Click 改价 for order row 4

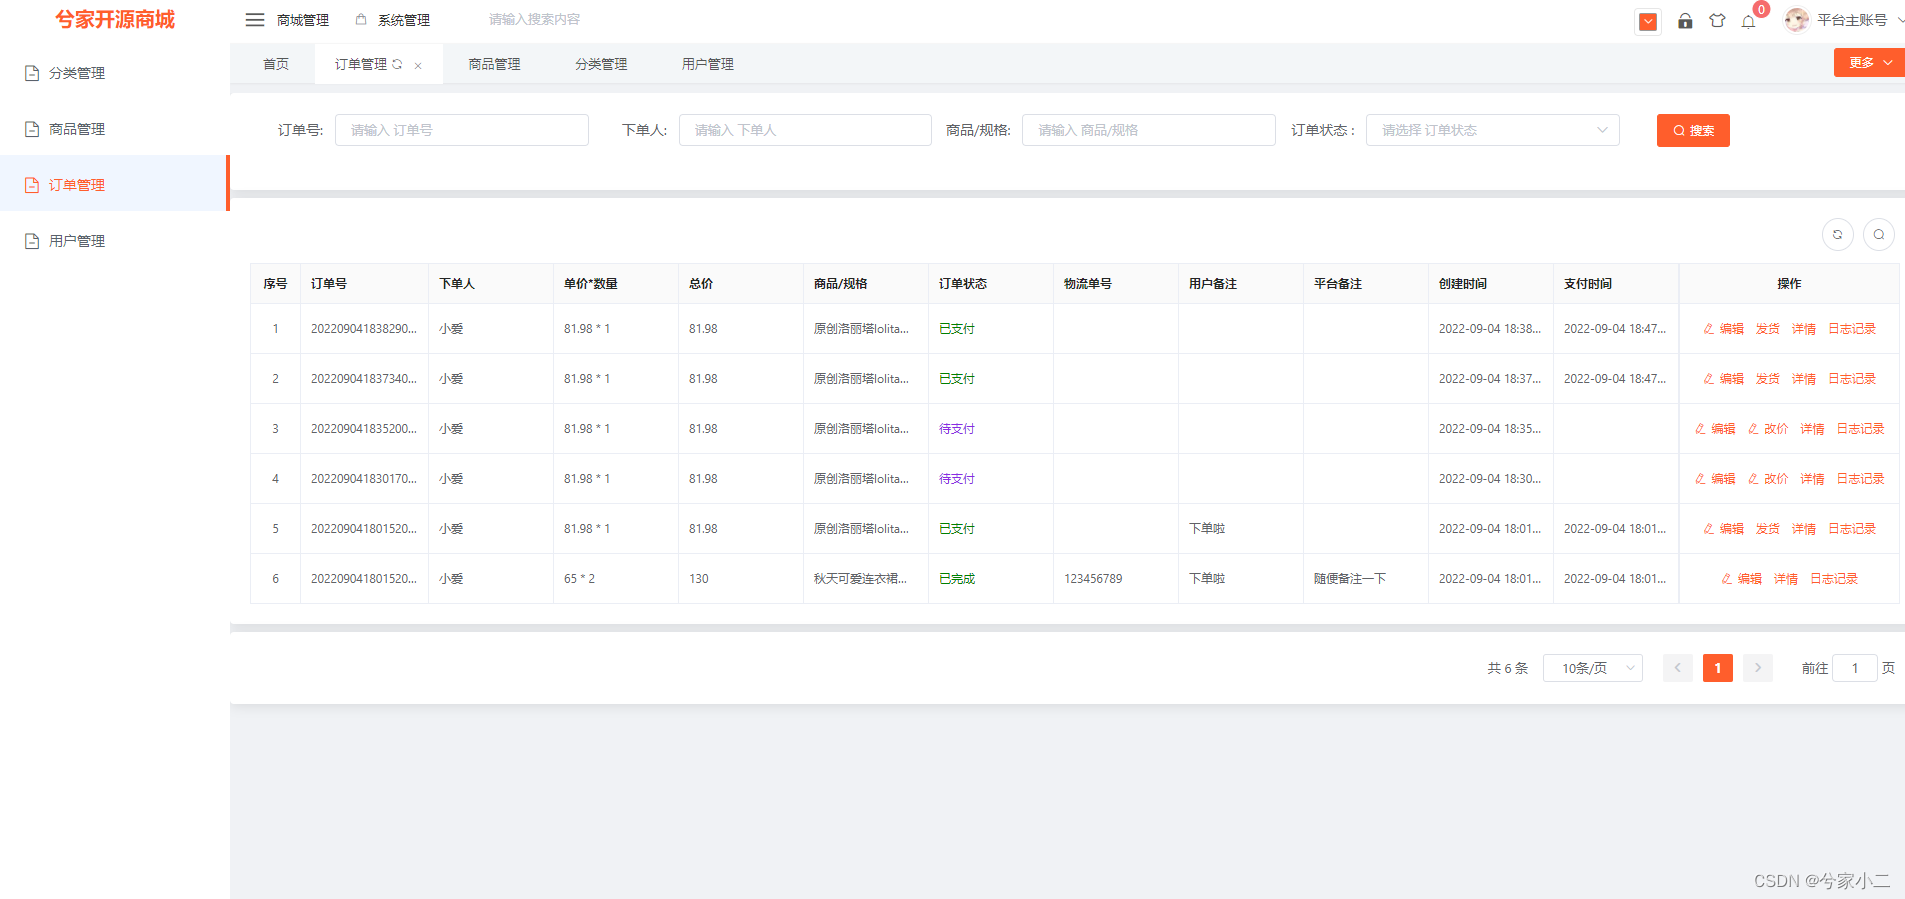click(1768, 479)
